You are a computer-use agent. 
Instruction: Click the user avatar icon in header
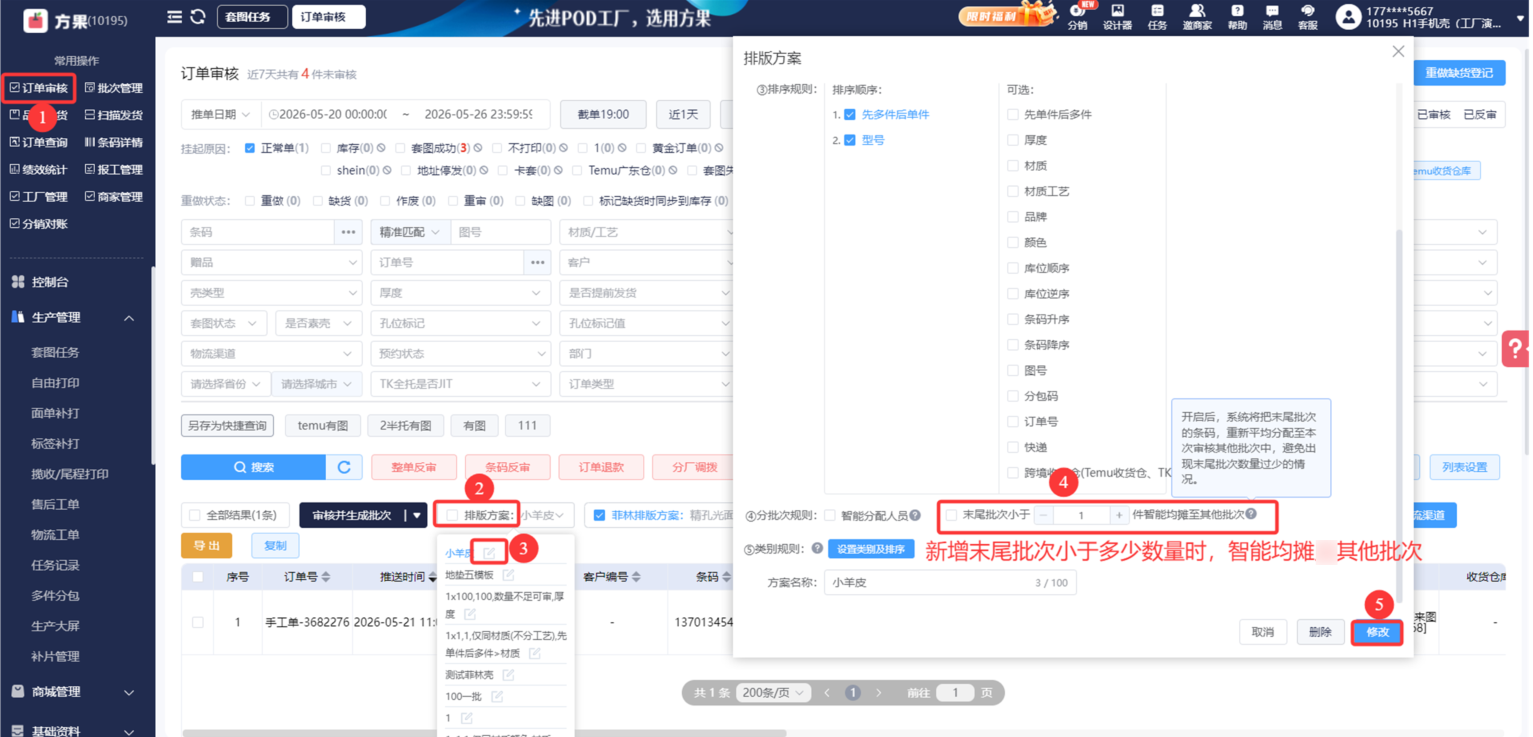tap(1348, 17)
